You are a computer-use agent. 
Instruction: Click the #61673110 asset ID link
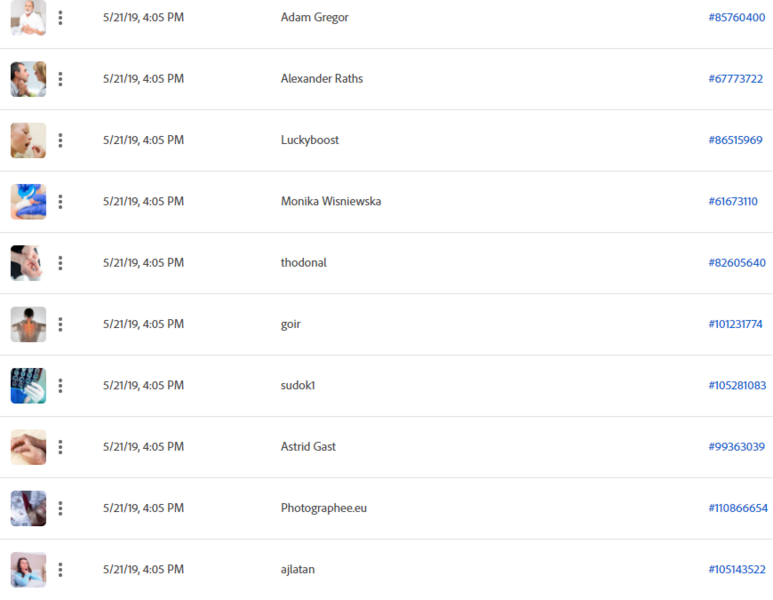tap(733, 201)
